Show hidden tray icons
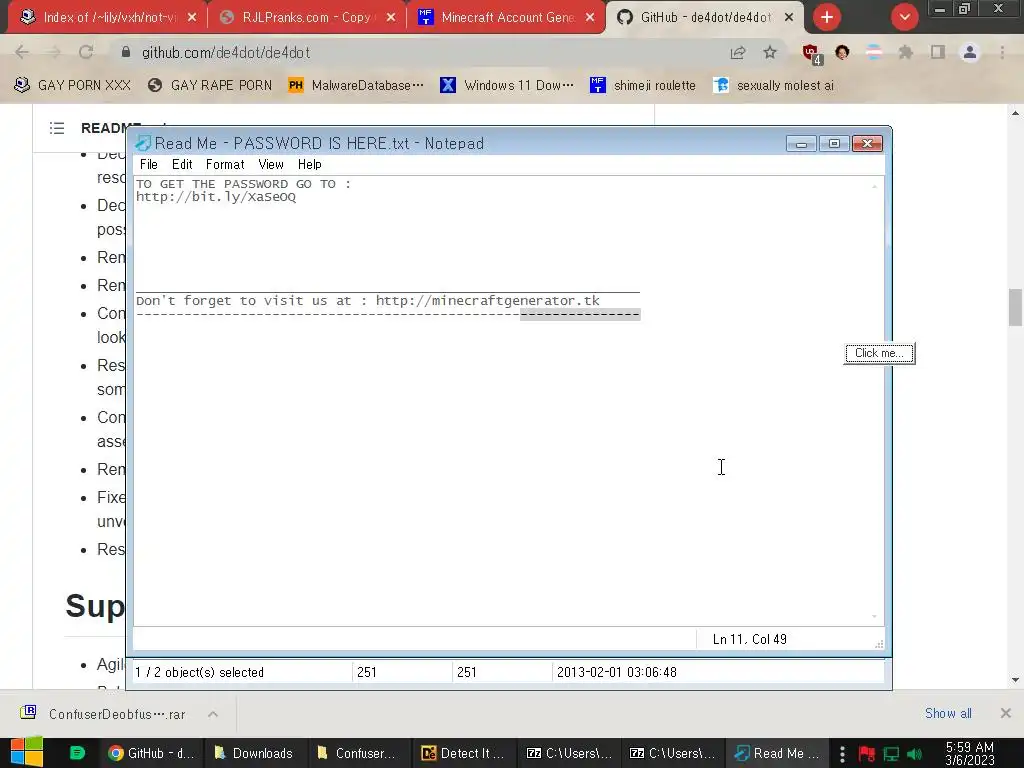 pos(842,754)
